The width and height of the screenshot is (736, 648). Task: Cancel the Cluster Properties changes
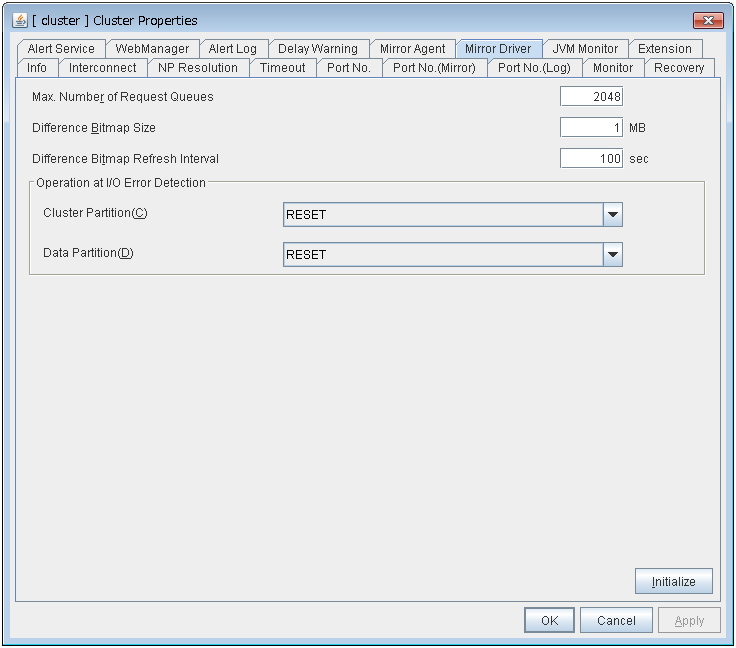(x=616, y=621)
